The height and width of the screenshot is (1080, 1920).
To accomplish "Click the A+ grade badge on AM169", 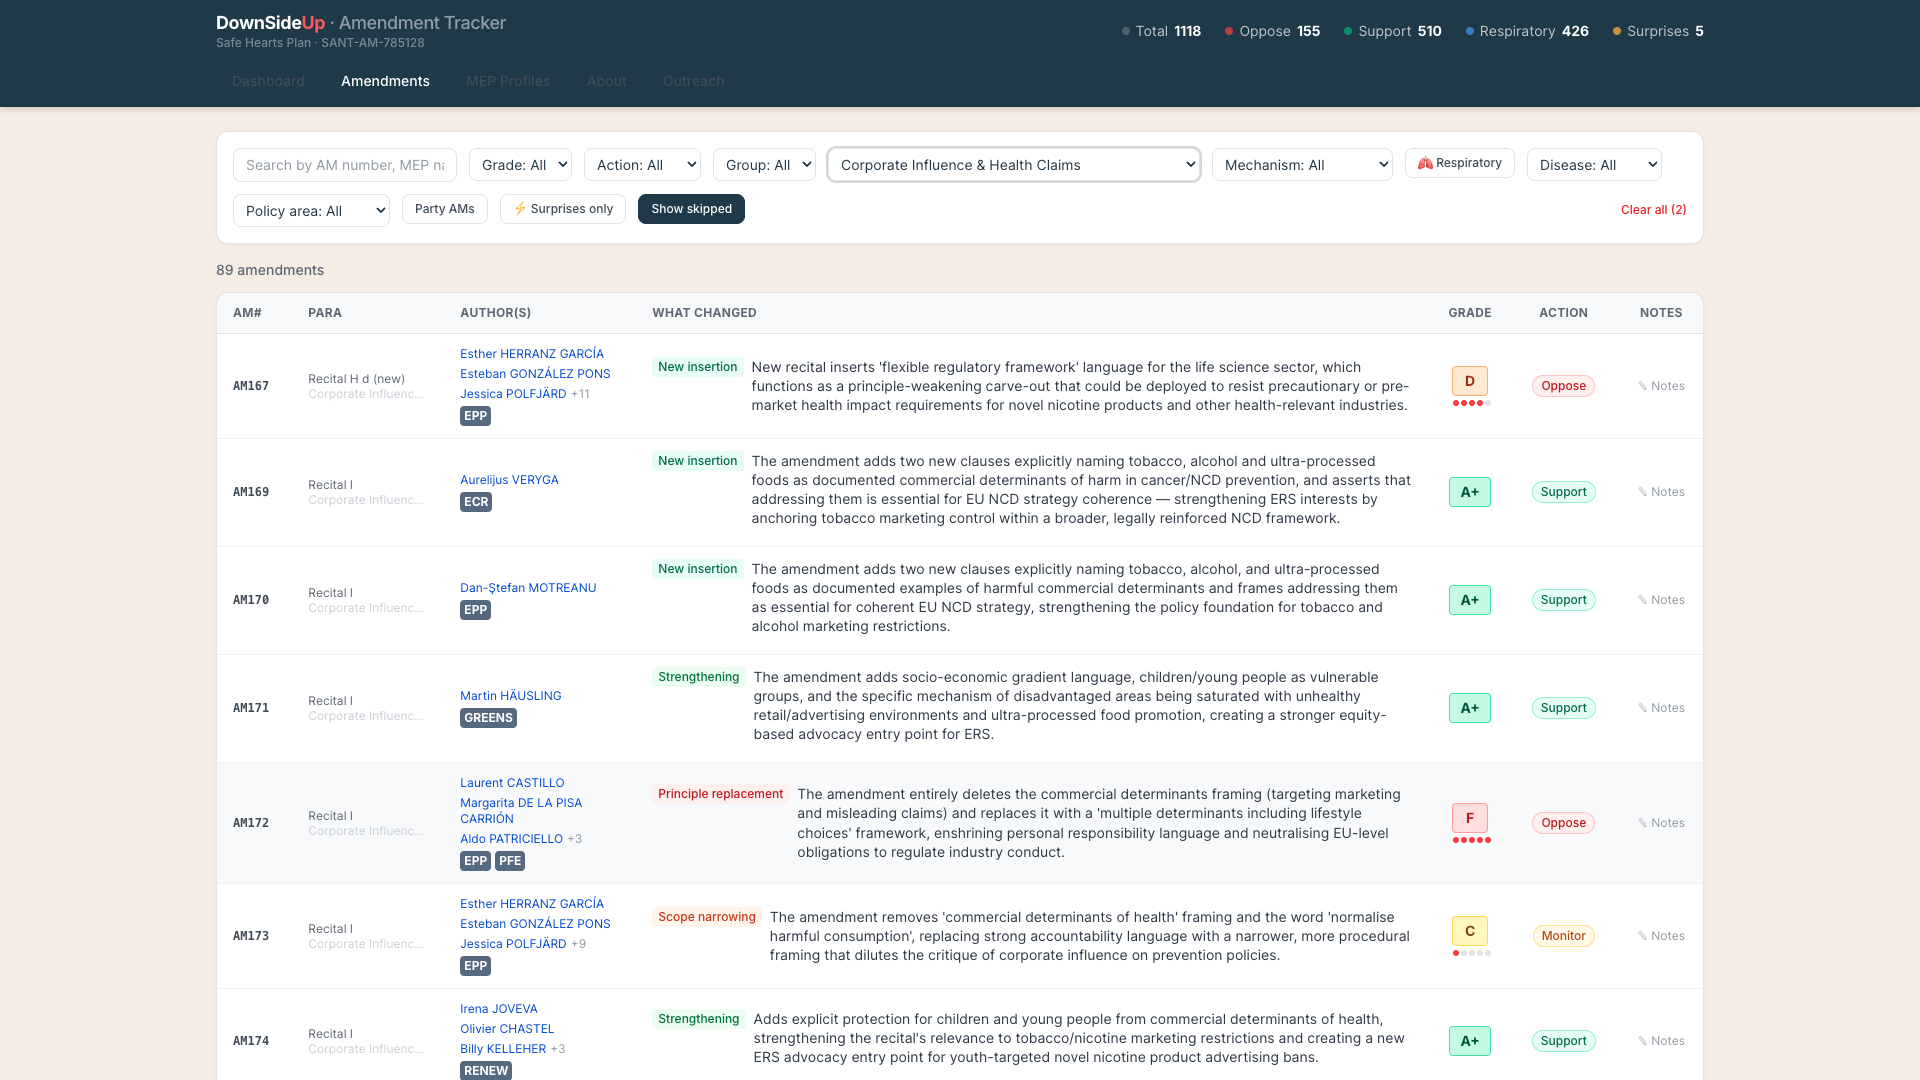I will click(1470, 492).
